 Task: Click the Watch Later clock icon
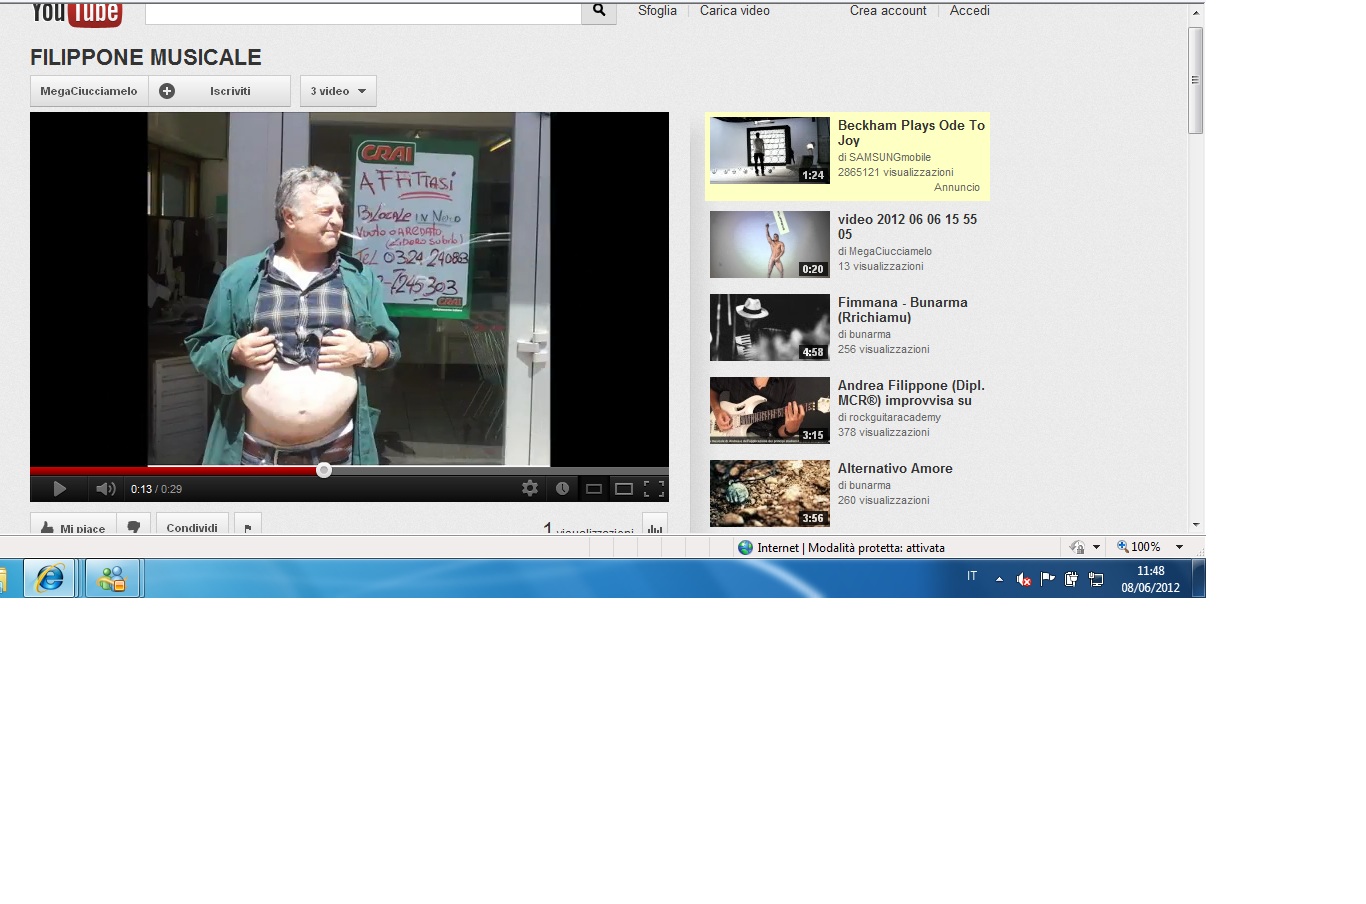[x=562, y=488]
